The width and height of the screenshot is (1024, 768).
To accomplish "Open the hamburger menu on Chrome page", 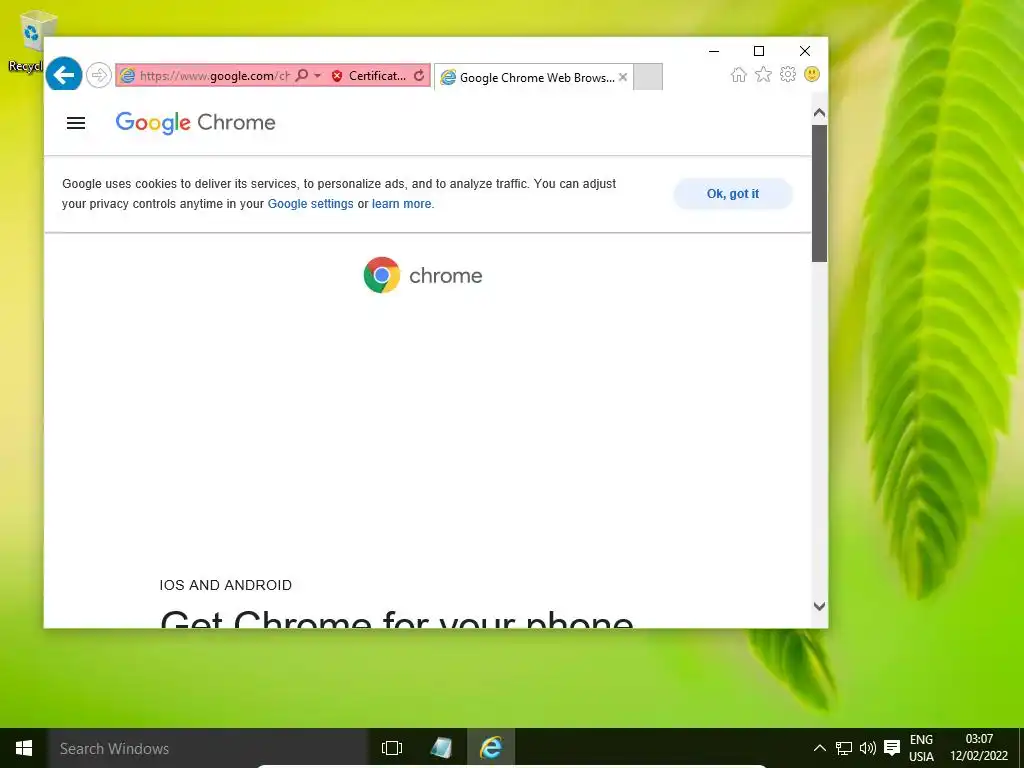I will pos(76,123).
